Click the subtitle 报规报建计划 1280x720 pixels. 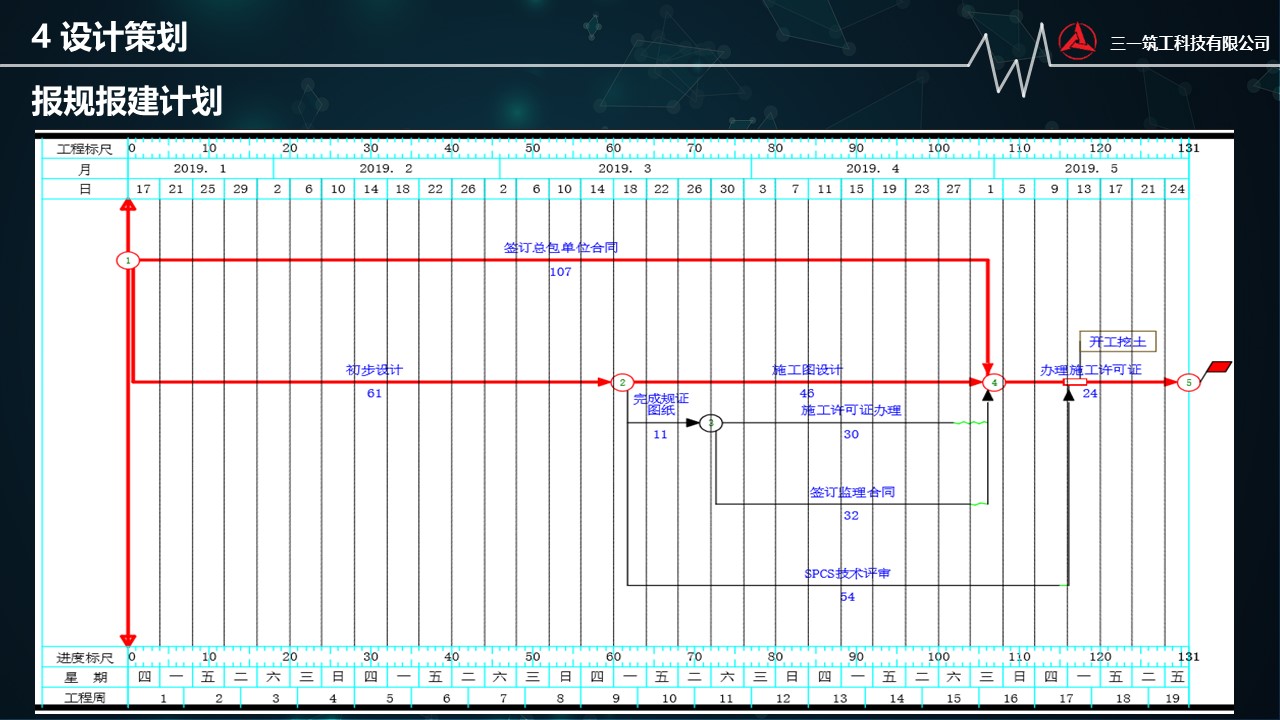(x=127, y=101)
